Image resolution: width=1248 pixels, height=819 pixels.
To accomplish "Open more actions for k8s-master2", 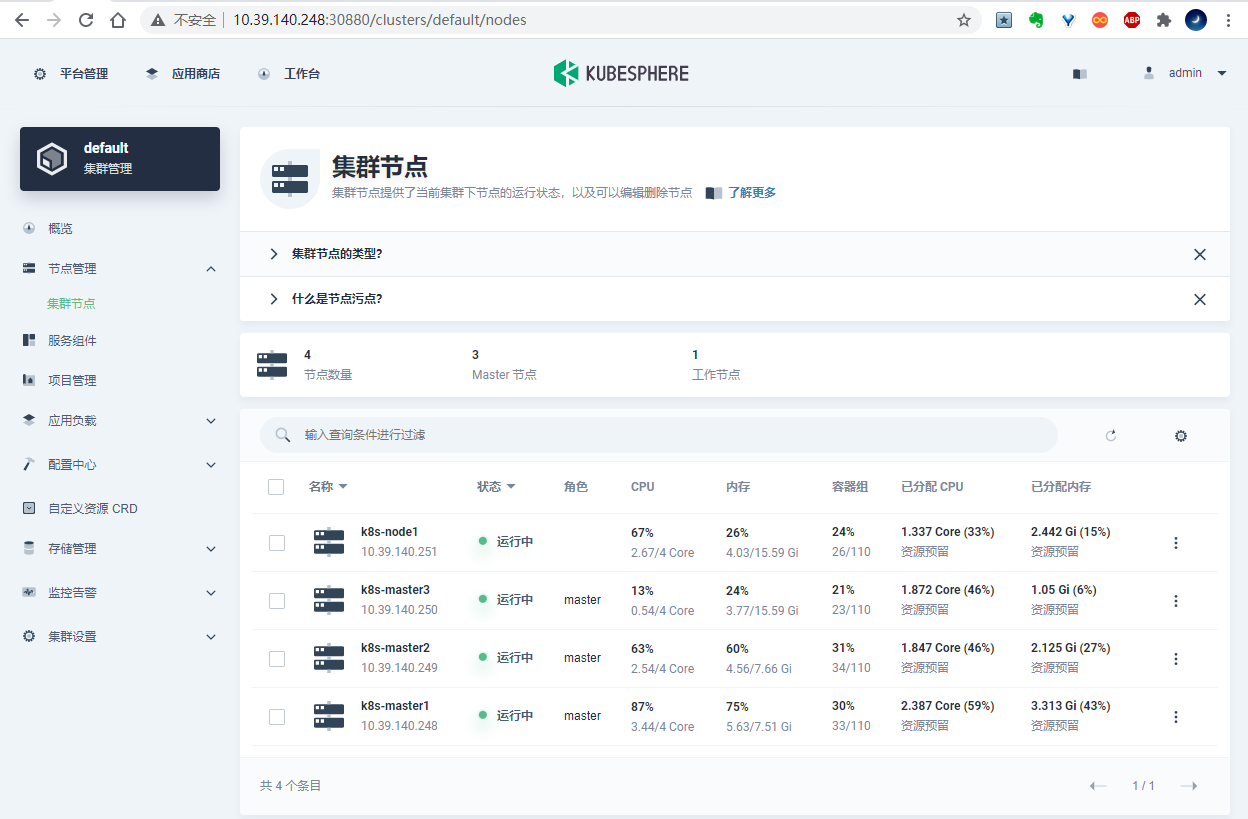I will tap(1176, 659).
